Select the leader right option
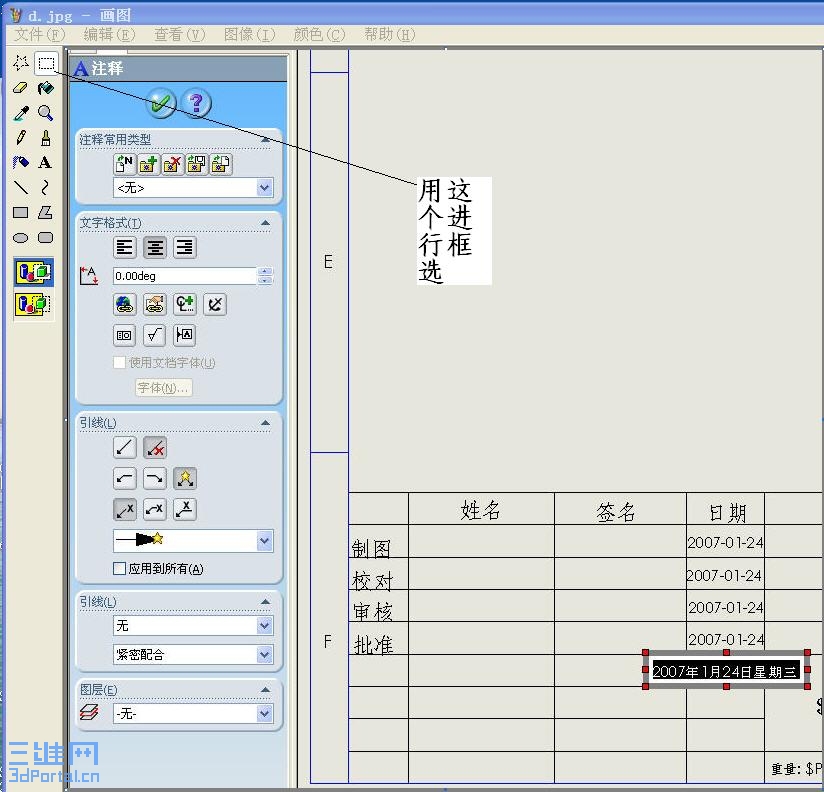This screenshot has width=824, height=792. [x=154, y=478]
